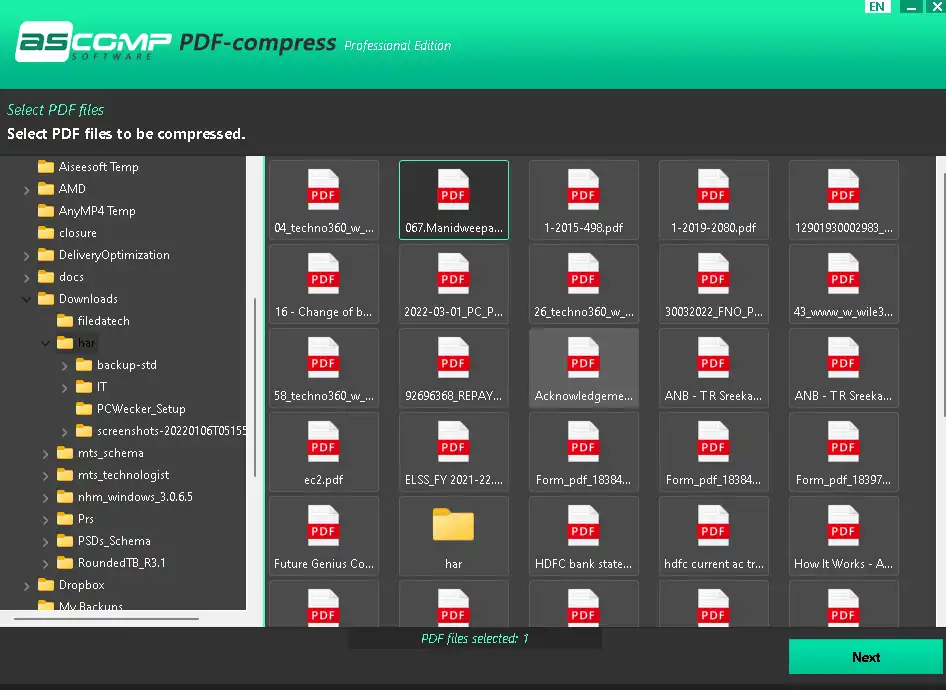The image size is (946, 690).
Task: Select the 1-2015-498.pdf file
Action: click(583, 200)
